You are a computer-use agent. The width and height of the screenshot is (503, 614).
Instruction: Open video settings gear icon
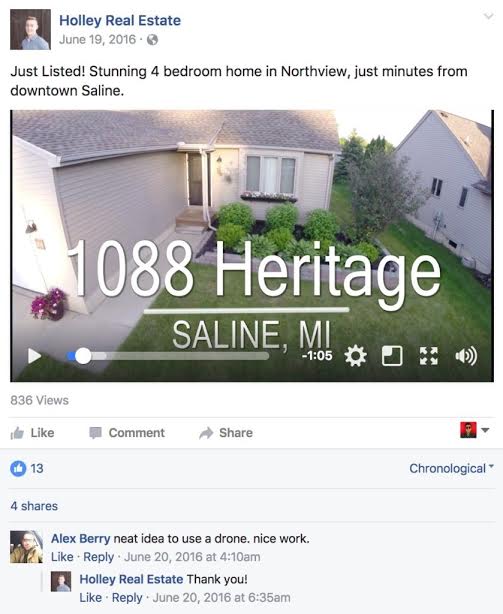coord(355,356)
